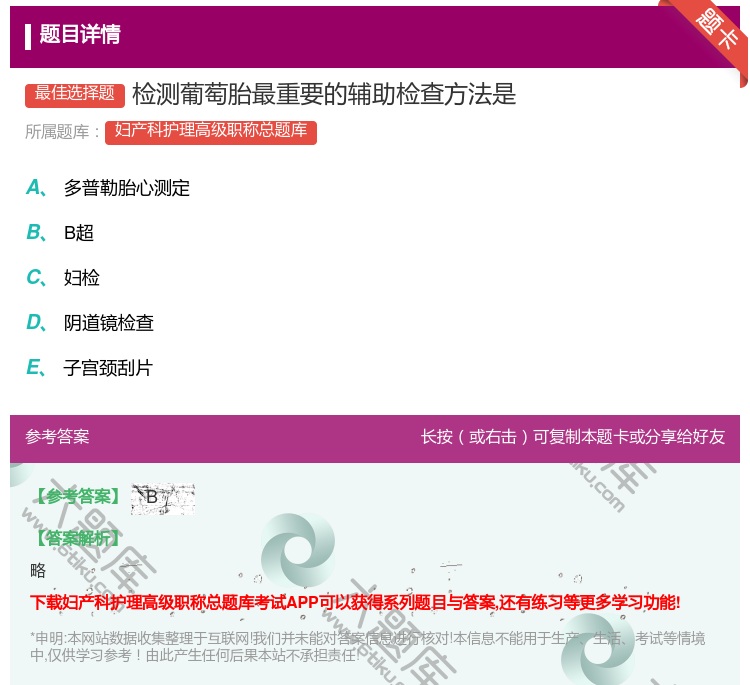Select option D 阴道镜检查
Viewport: 750px width, 685px height.
click(x=90, y=323)
